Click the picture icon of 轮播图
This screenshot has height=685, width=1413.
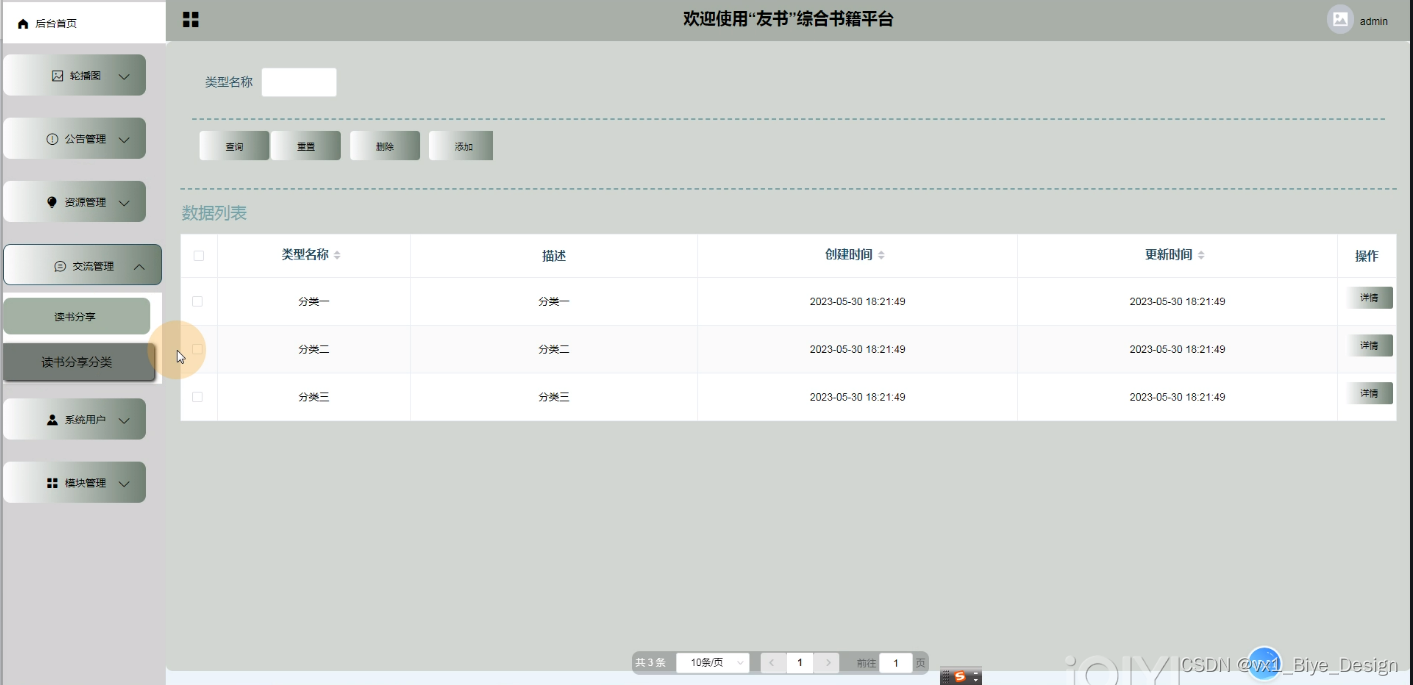click(x=57, y=76)
